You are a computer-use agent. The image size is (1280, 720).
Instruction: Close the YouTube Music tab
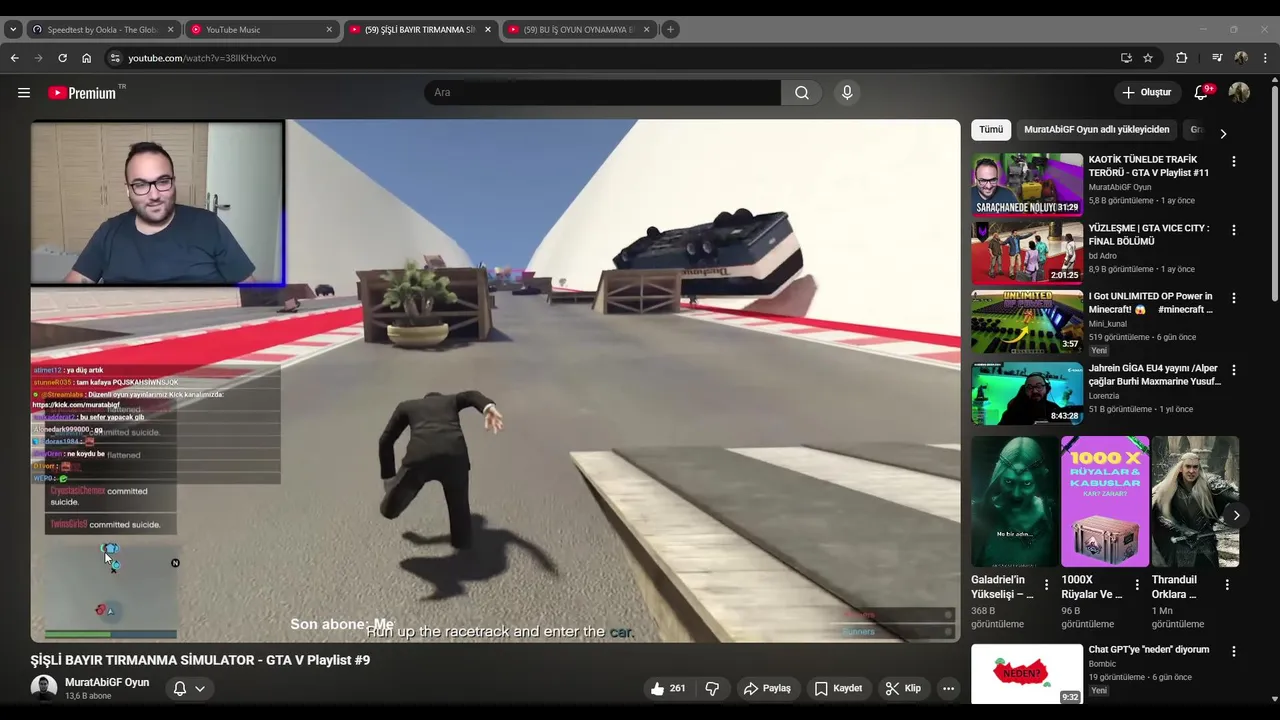point(329,30)
